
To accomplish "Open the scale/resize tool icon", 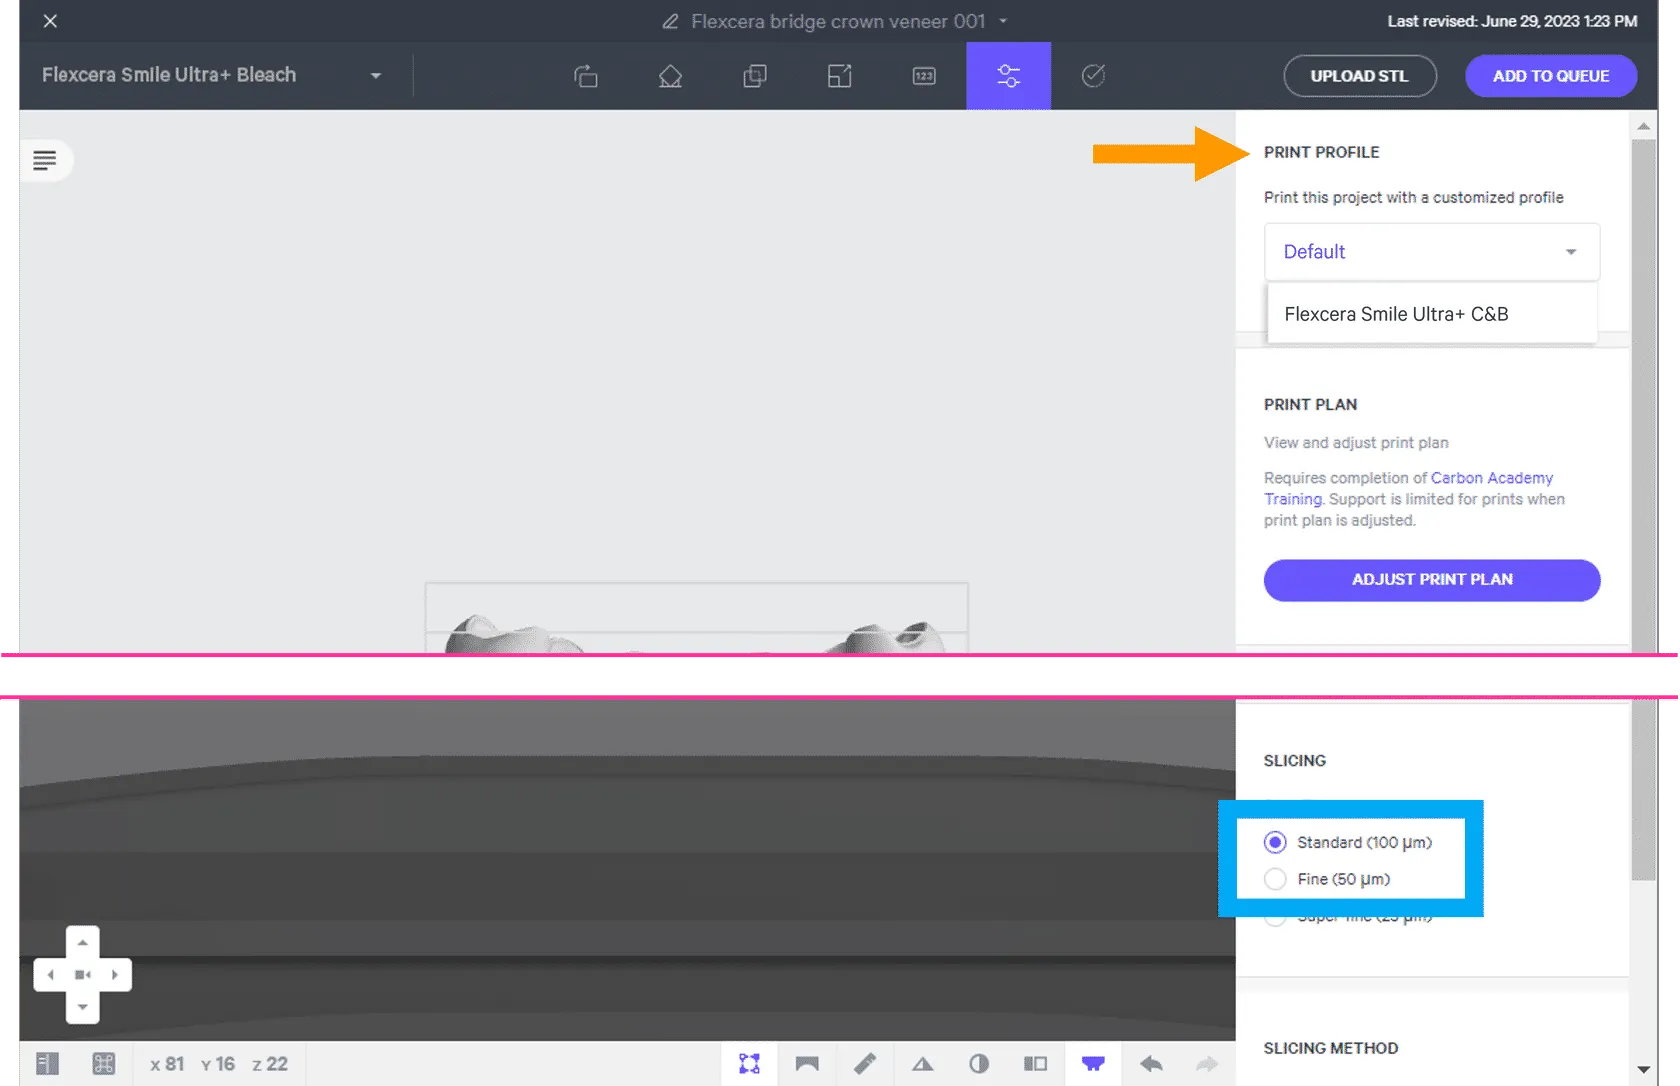I will pyautogui.click(x=840, y=76).
